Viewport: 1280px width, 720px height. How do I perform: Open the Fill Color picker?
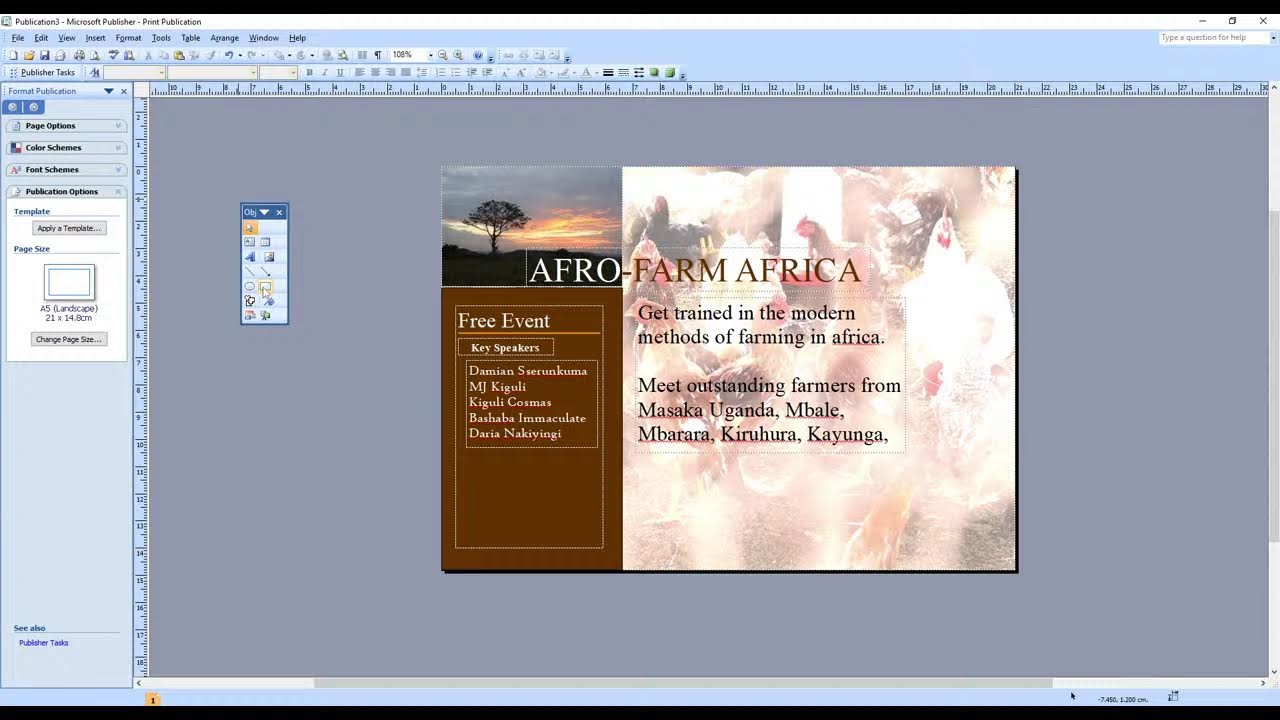click(542, 72)
